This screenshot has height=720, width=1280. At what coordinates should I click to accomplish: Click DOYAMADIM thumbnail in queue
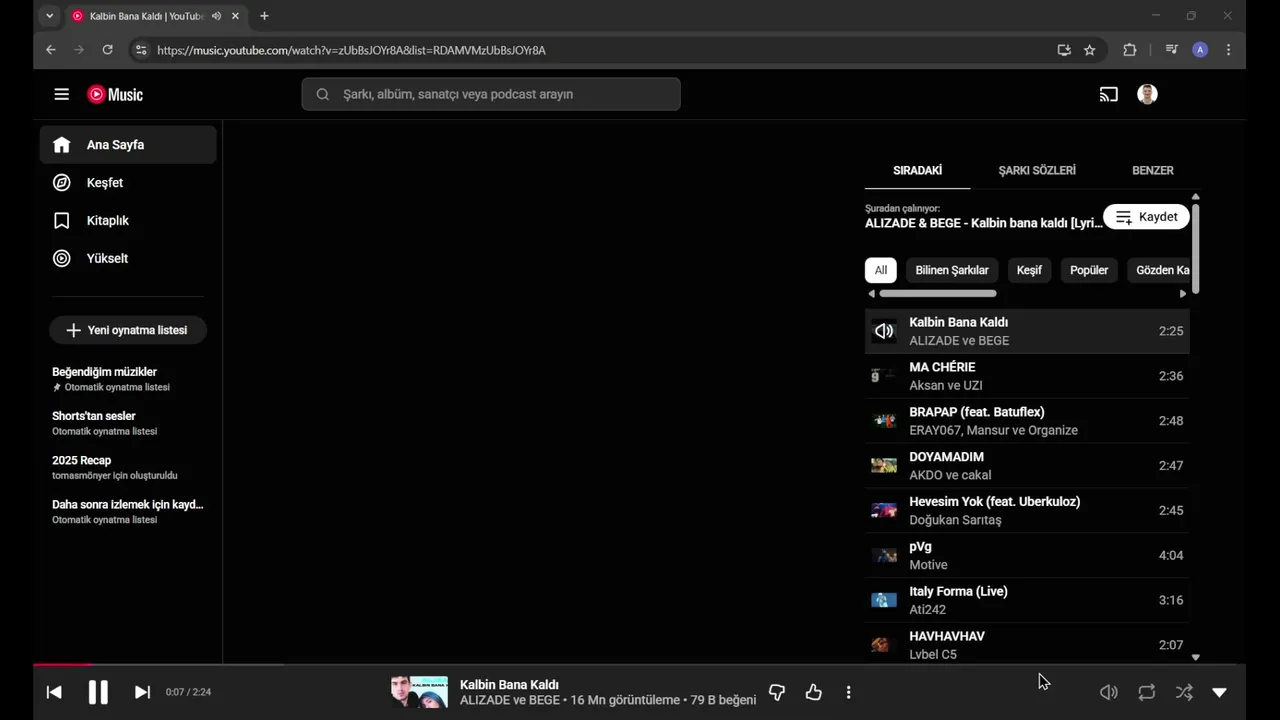[884, 466]
